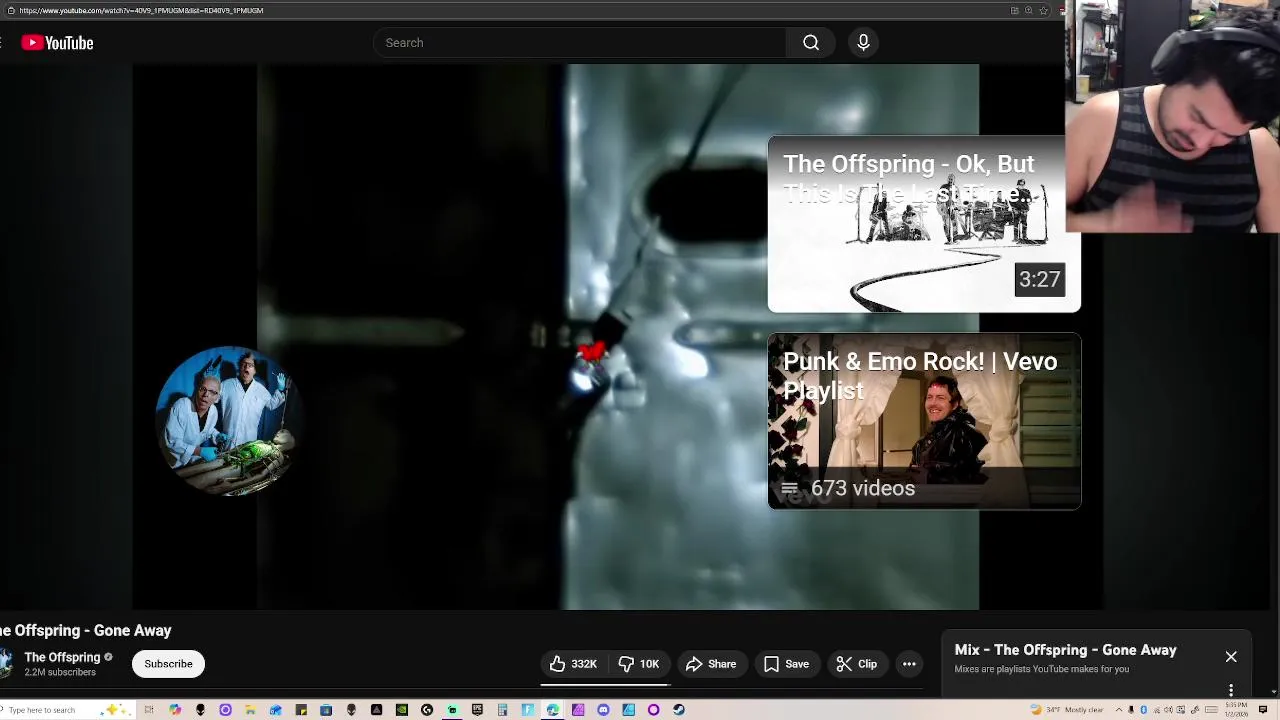Create a Clip of the video
The height and width of the screenshot is (720, 1280).
tap(857, 664)
